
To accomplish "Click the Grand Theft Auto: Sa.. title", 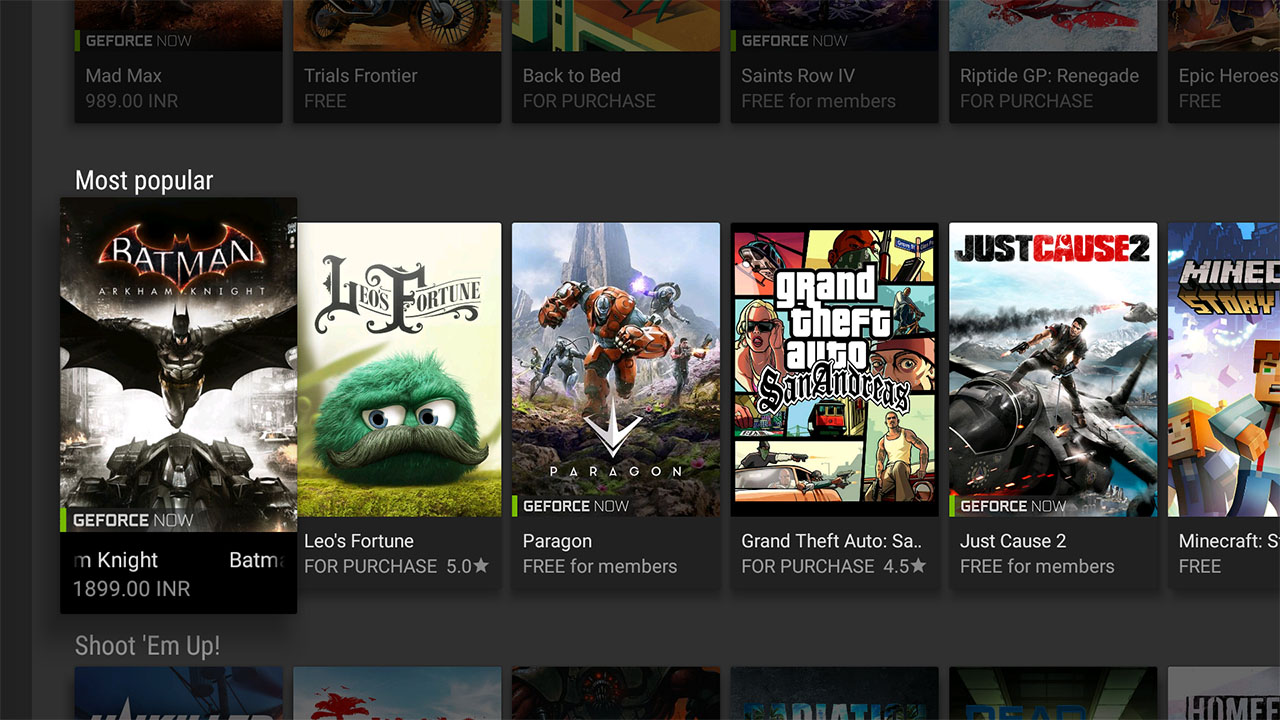I will tap(832, 541).
